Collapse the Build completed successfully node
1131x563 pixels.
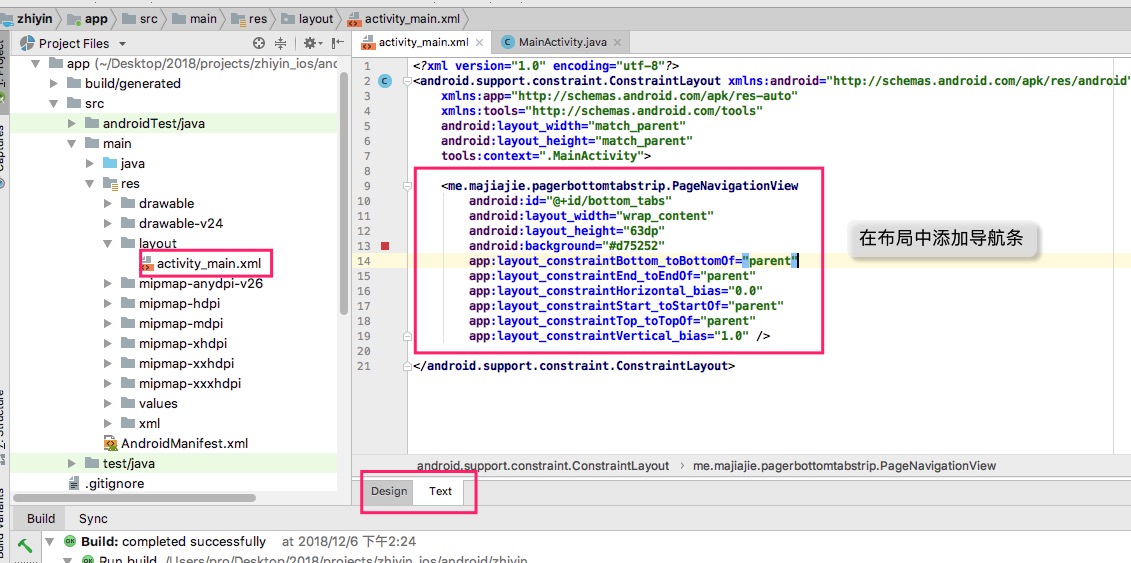pos(49,541)
